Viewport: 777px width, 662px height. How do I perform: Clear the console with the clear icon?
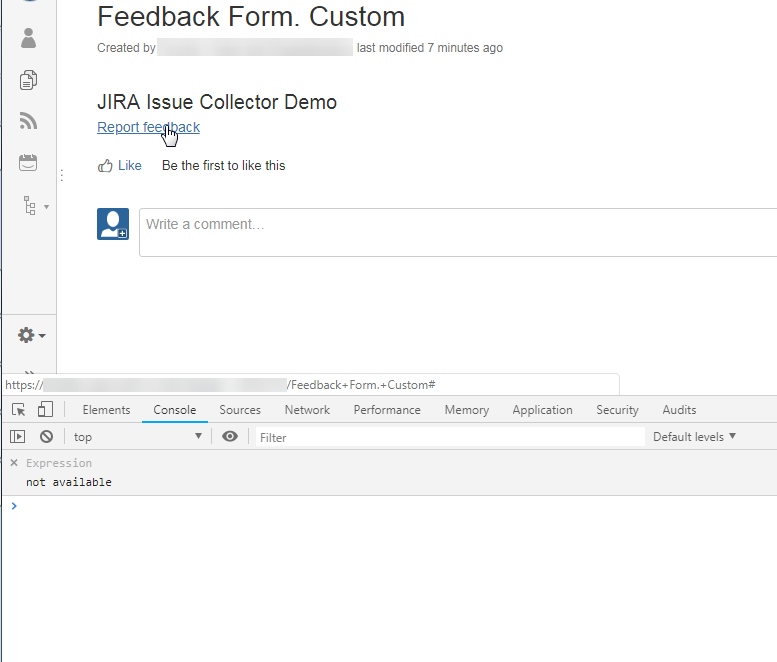click(x=47, y=437)
